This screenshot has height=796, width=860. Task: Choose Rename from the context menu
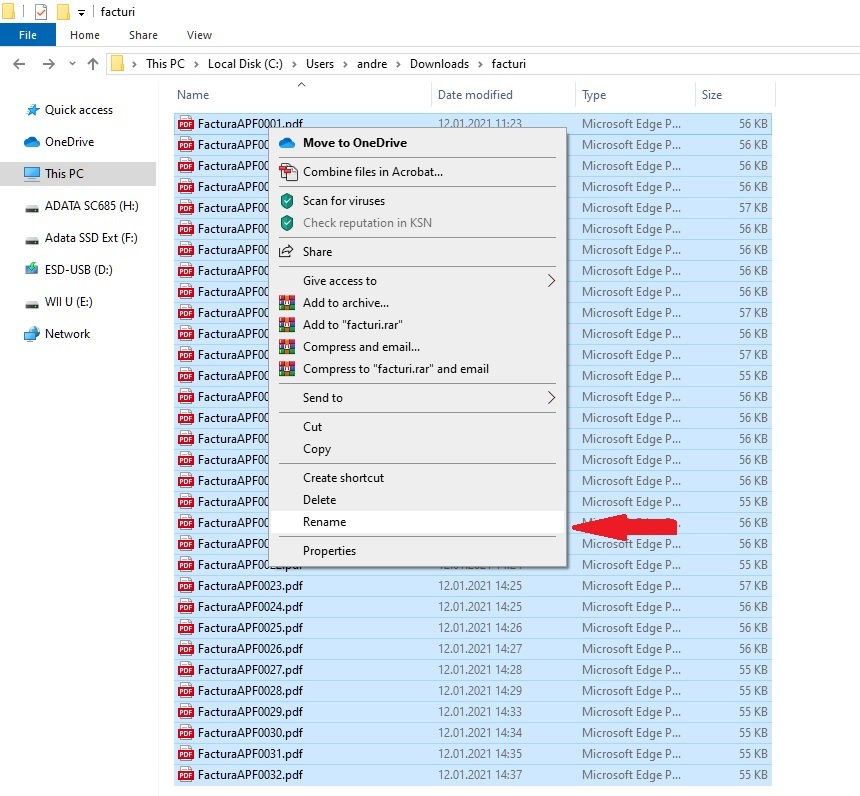pos(324,522)
